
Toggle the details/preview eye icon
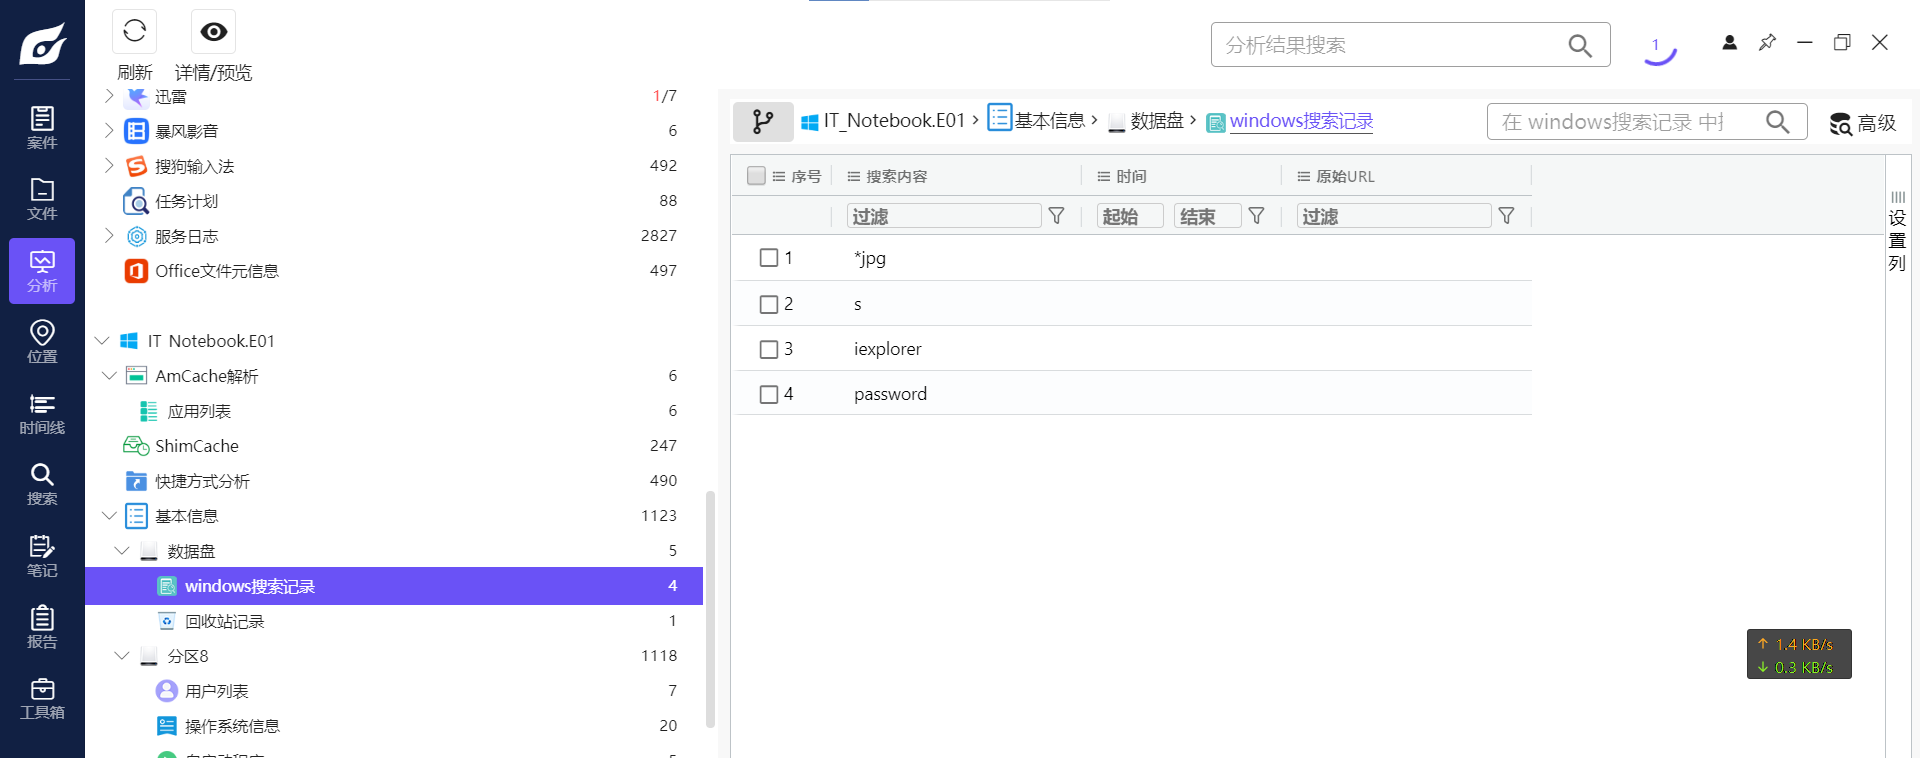[213, 32]
